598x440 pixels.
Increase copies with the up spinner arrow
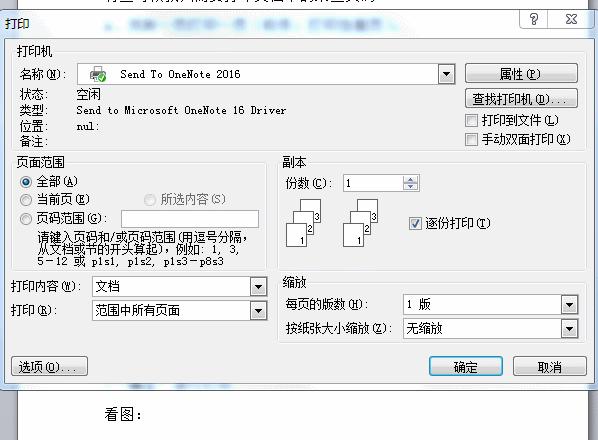click(x=410, y=180)
